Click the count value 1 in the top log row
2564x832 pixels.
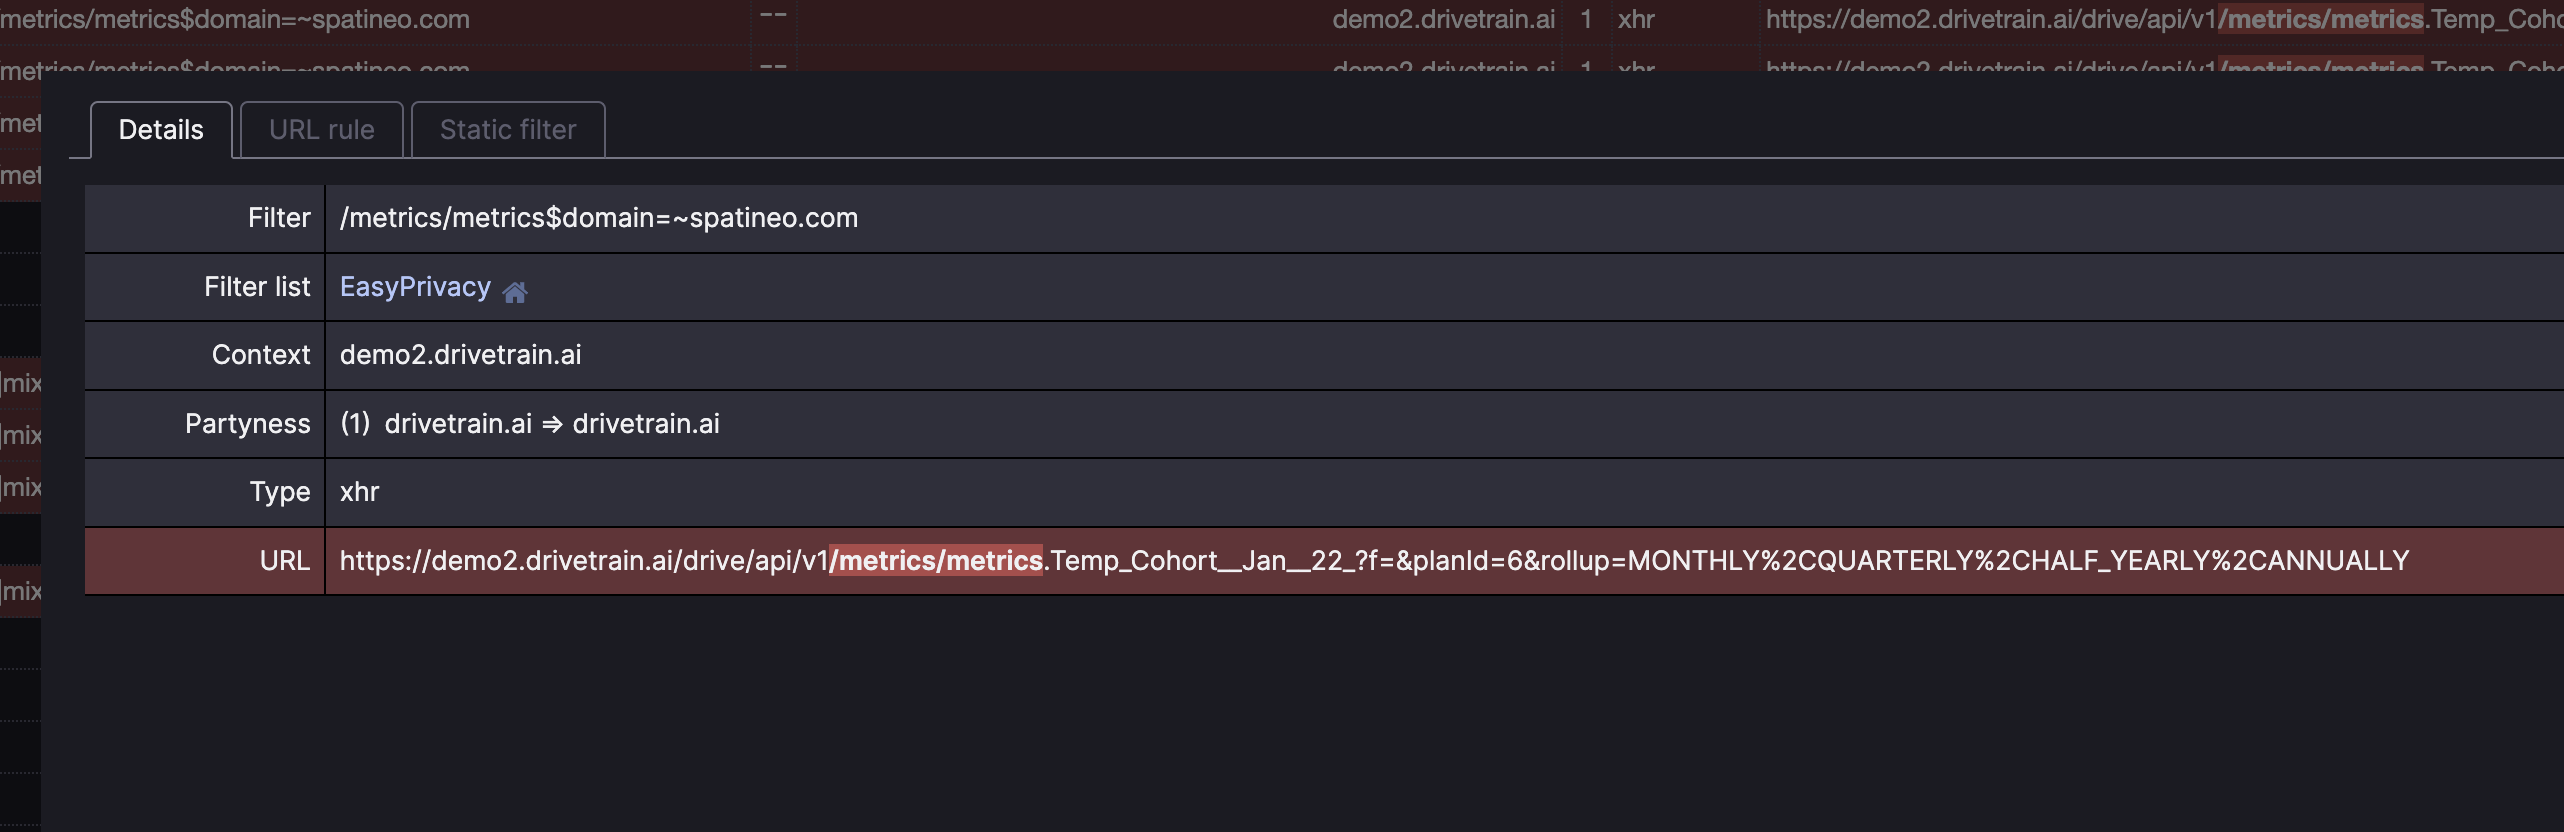point(1587,17)
